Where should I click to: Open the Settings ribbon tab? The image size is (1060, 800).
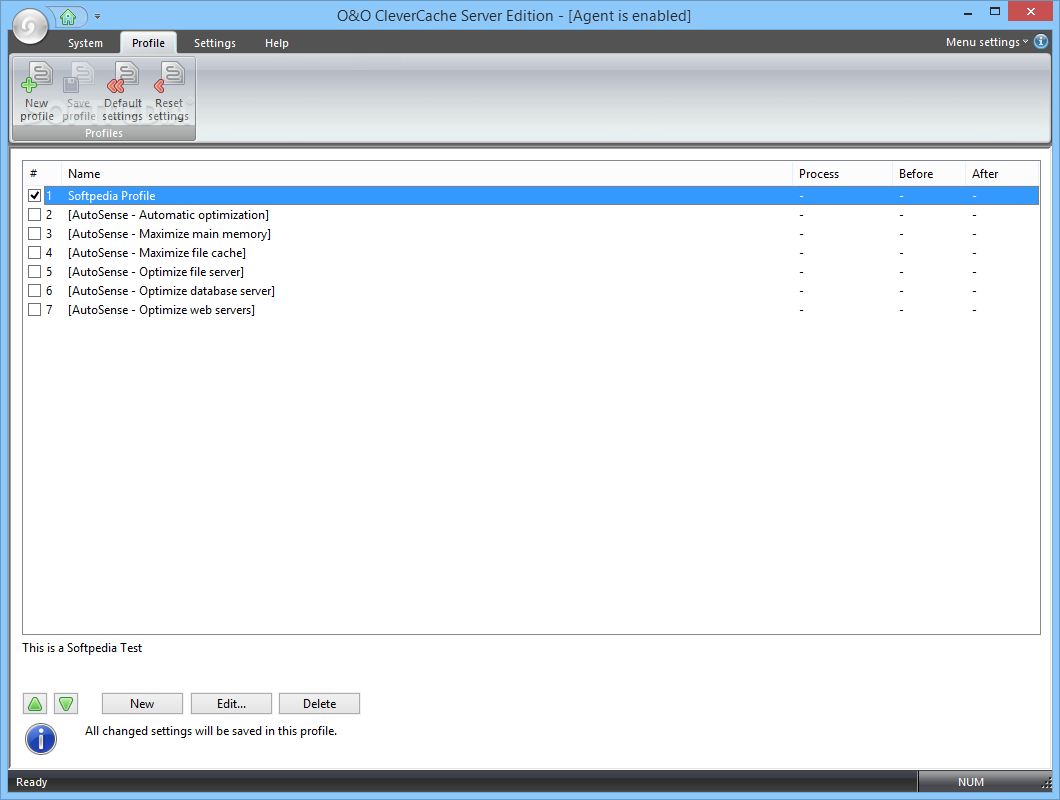click(214, 43)
